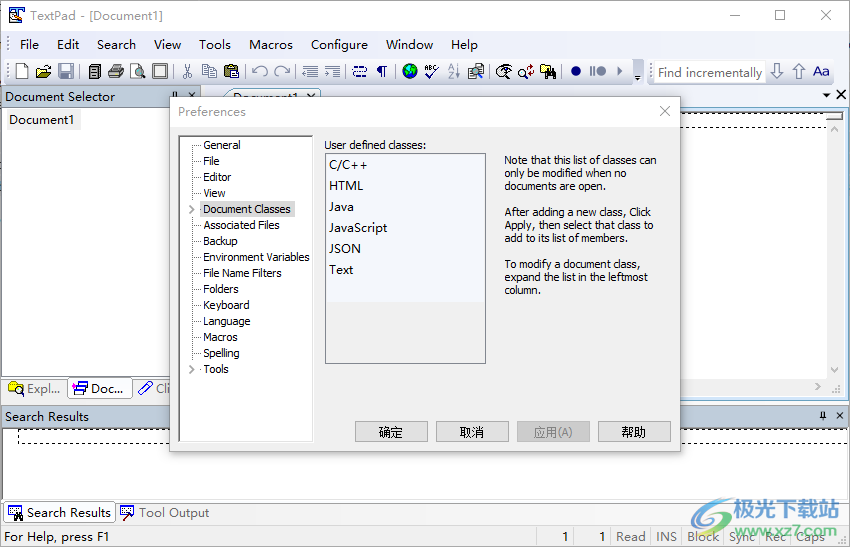Run the ABC spell check icon
Screen dimensions: 850x547
point(432,72)
